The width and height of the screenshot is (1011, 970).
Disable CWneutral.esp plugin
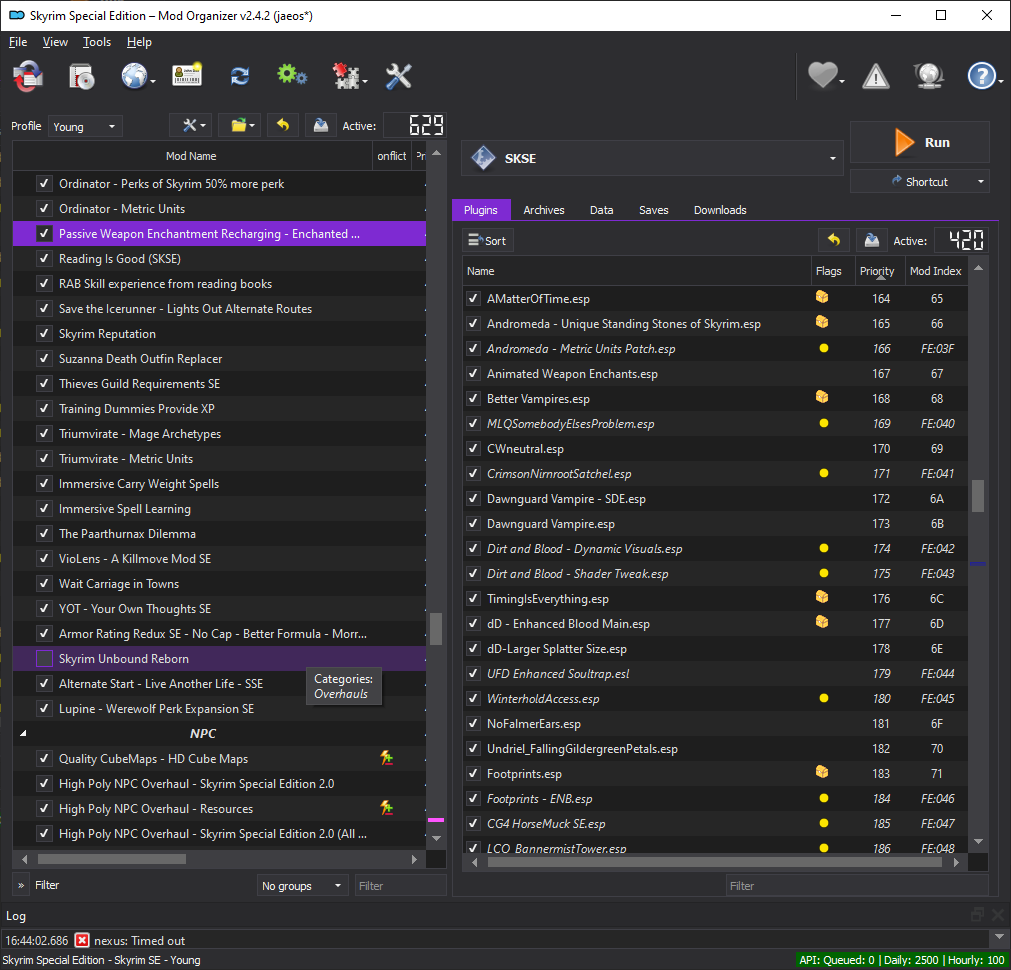pyautogui.click(x=473, y=448)
